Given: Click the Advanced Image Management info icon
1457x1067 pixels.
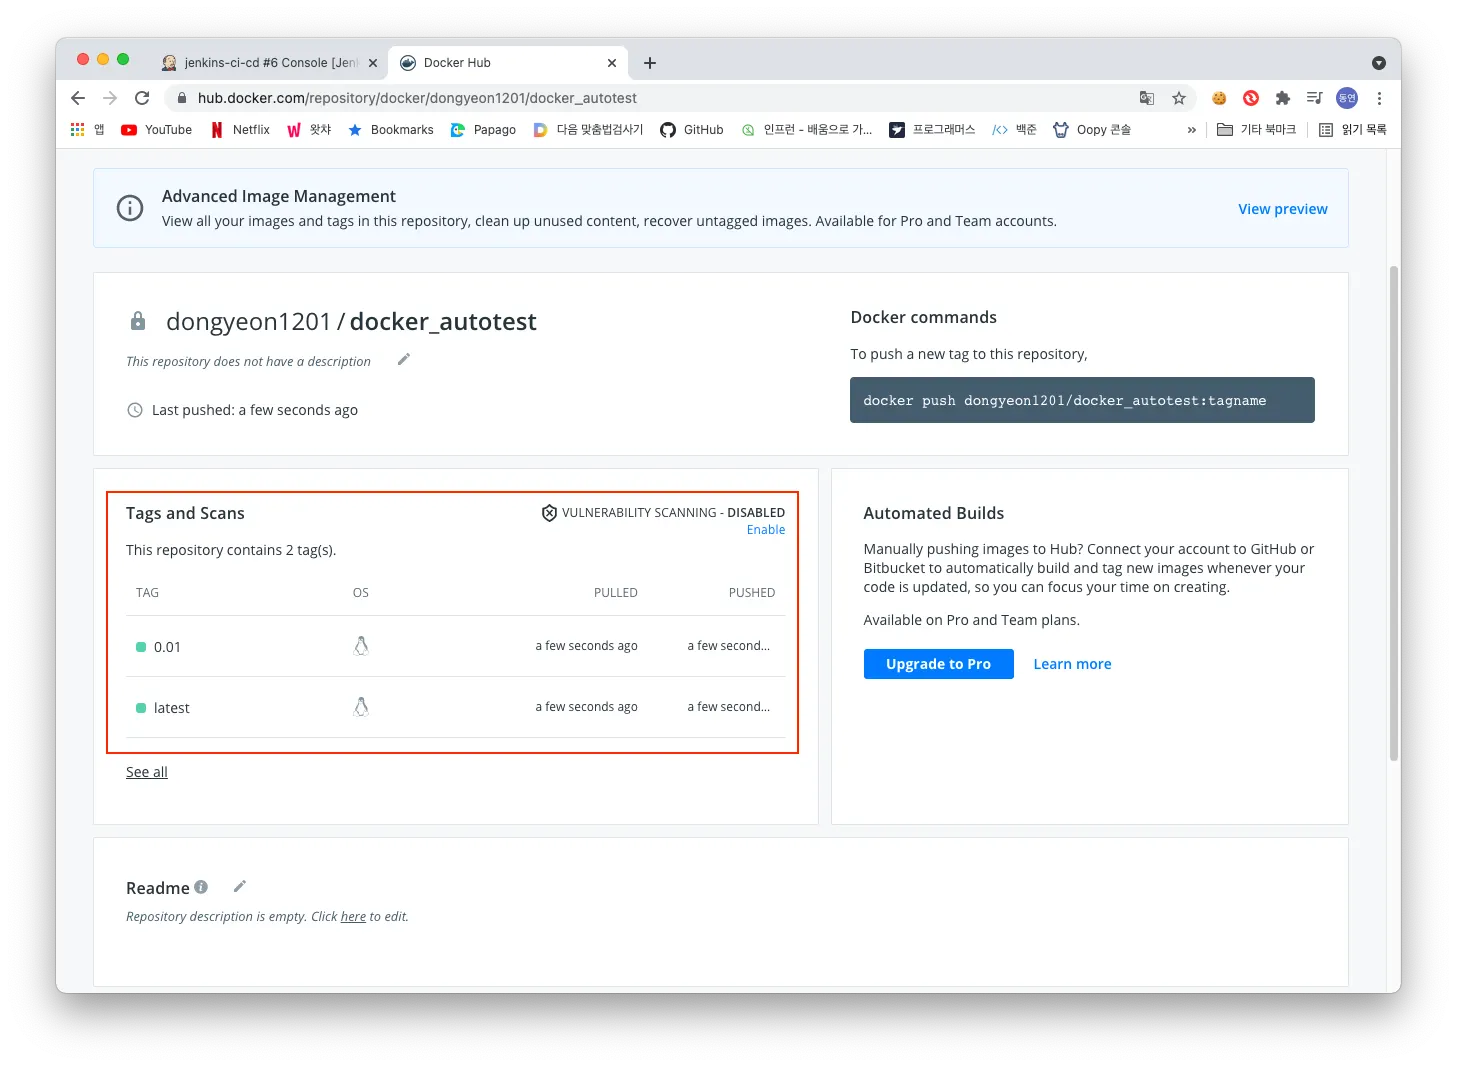Looking at the screenshot, I should click(x=130, y=208).
